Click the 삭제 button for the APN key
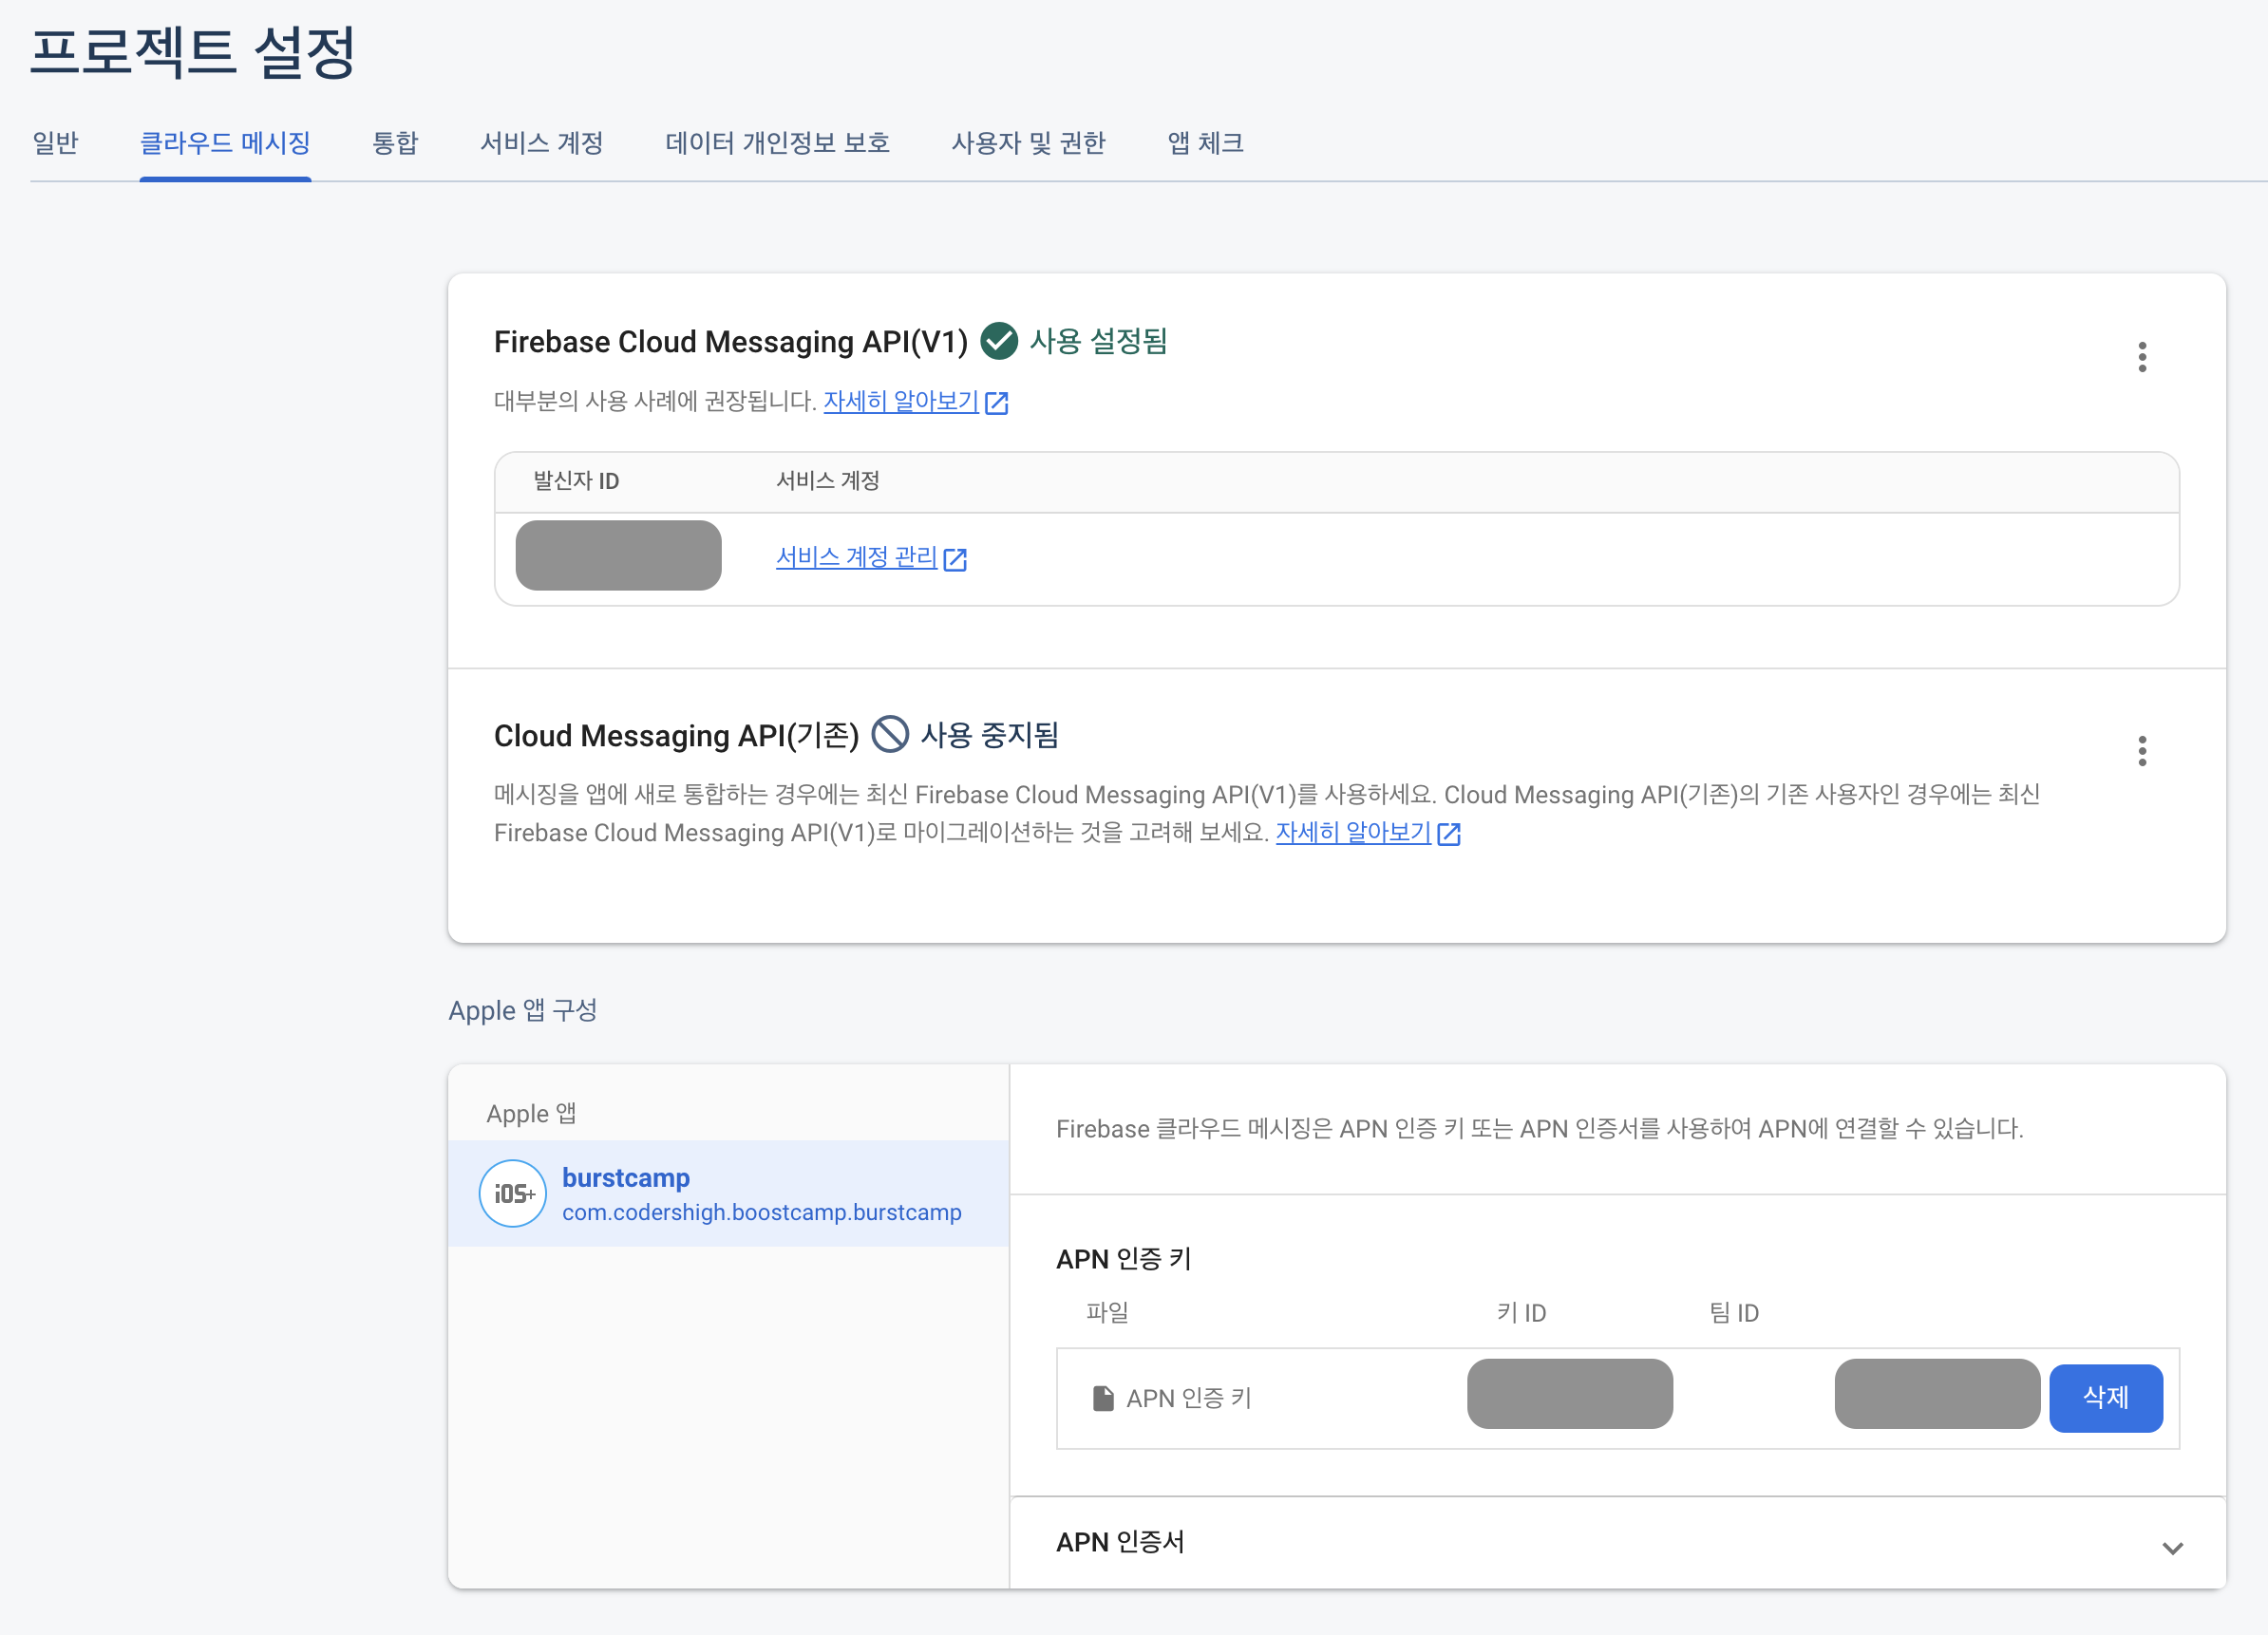Screen dimensions: 2268x1635 [x=2105, y=1398]
